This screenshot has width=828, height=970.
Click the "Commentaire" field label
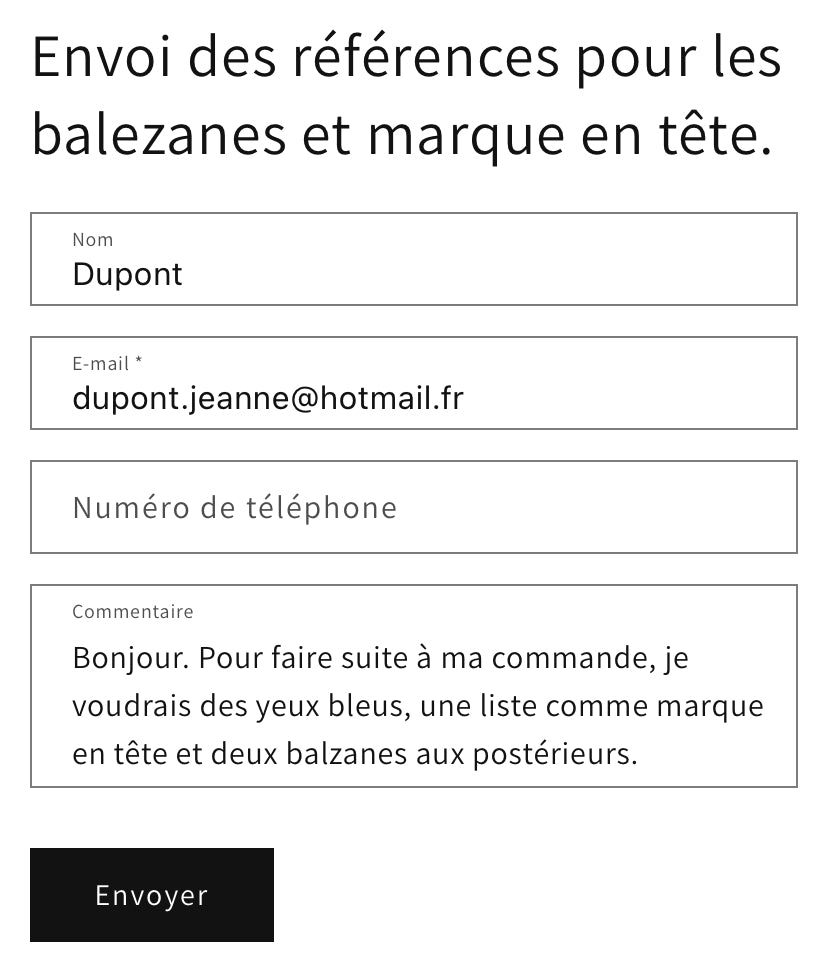pyautogui.click(x=133, y=612)
